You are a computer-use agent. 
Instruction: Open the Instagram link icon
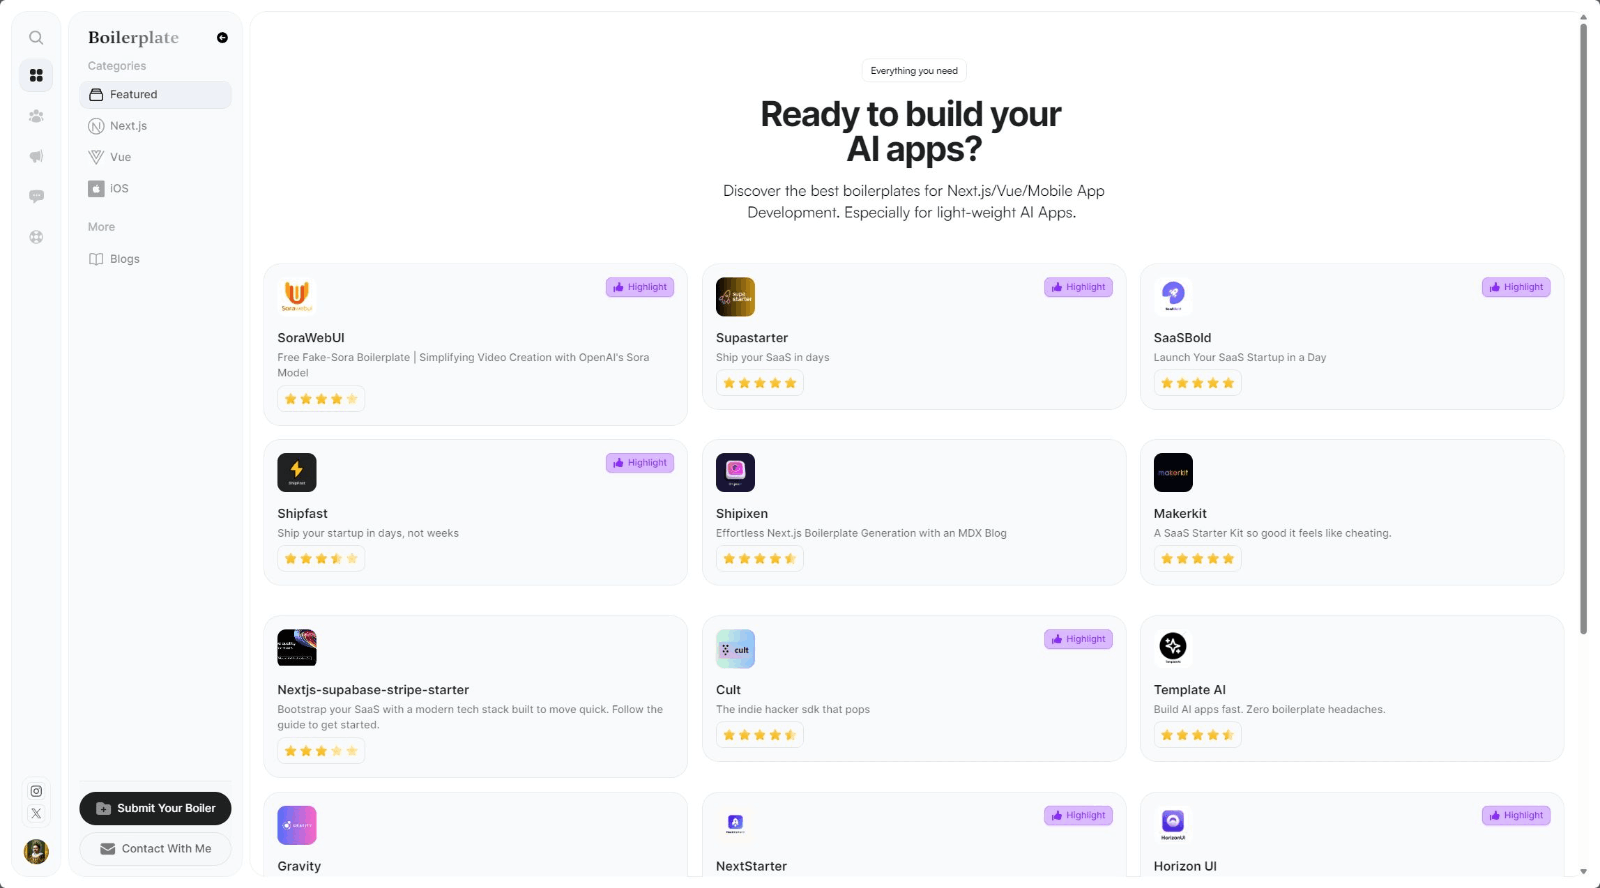[36, 791]
